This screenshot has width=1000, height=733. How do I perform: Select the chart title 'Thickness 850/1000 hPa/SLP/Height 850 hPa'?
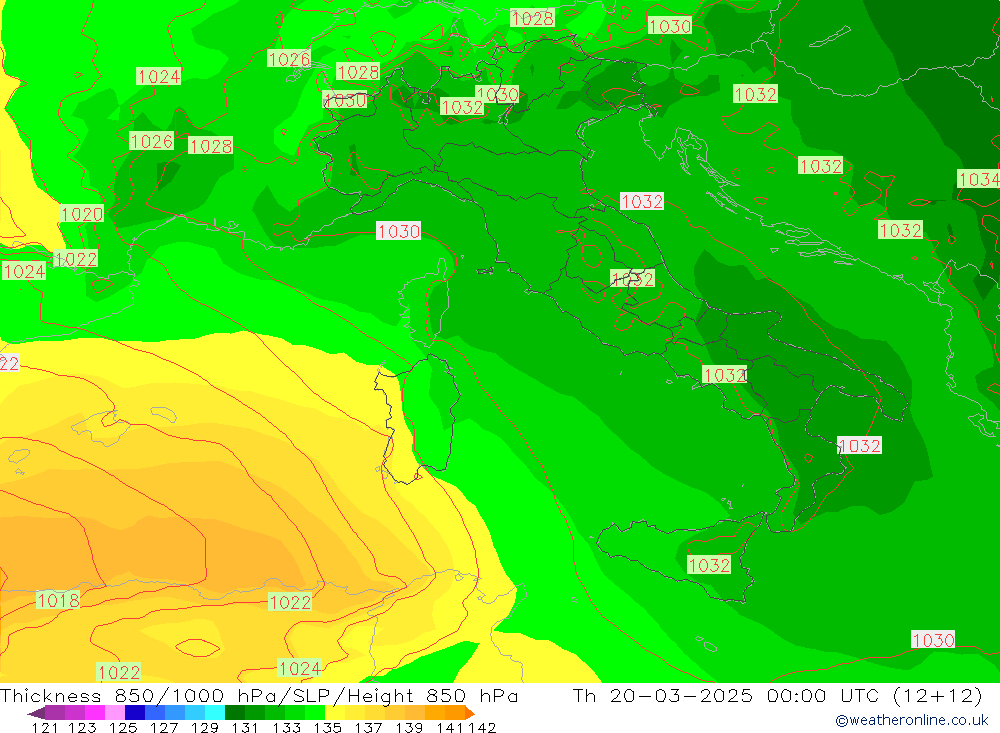(x=259, y=695)
